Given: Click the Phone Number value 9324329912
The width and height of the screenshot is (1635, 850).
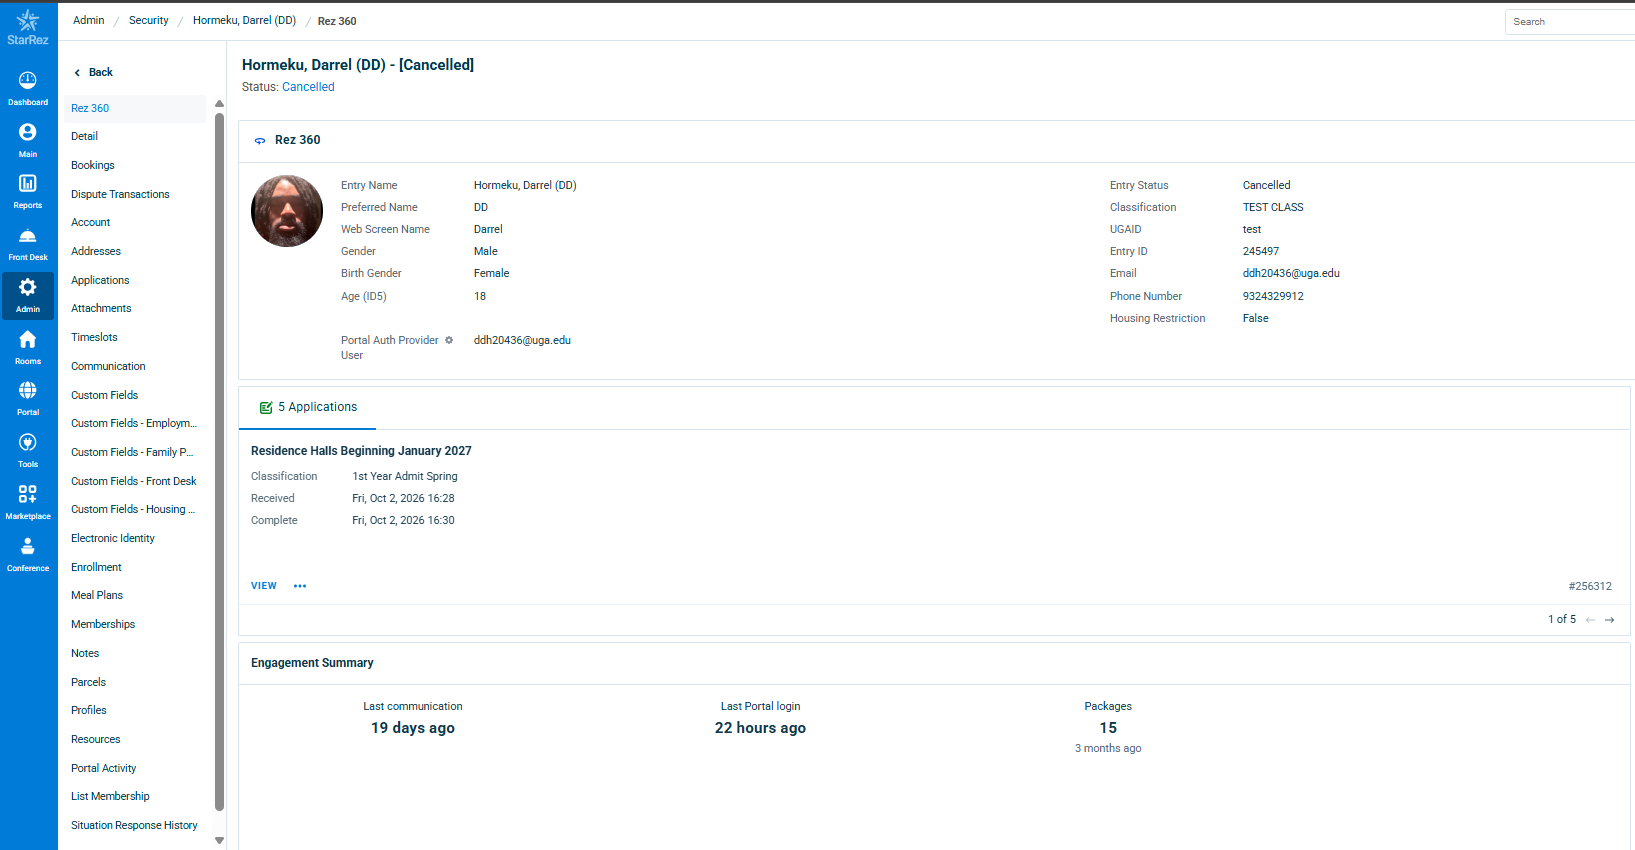Looking at the screenshot, I should 1273,296.
